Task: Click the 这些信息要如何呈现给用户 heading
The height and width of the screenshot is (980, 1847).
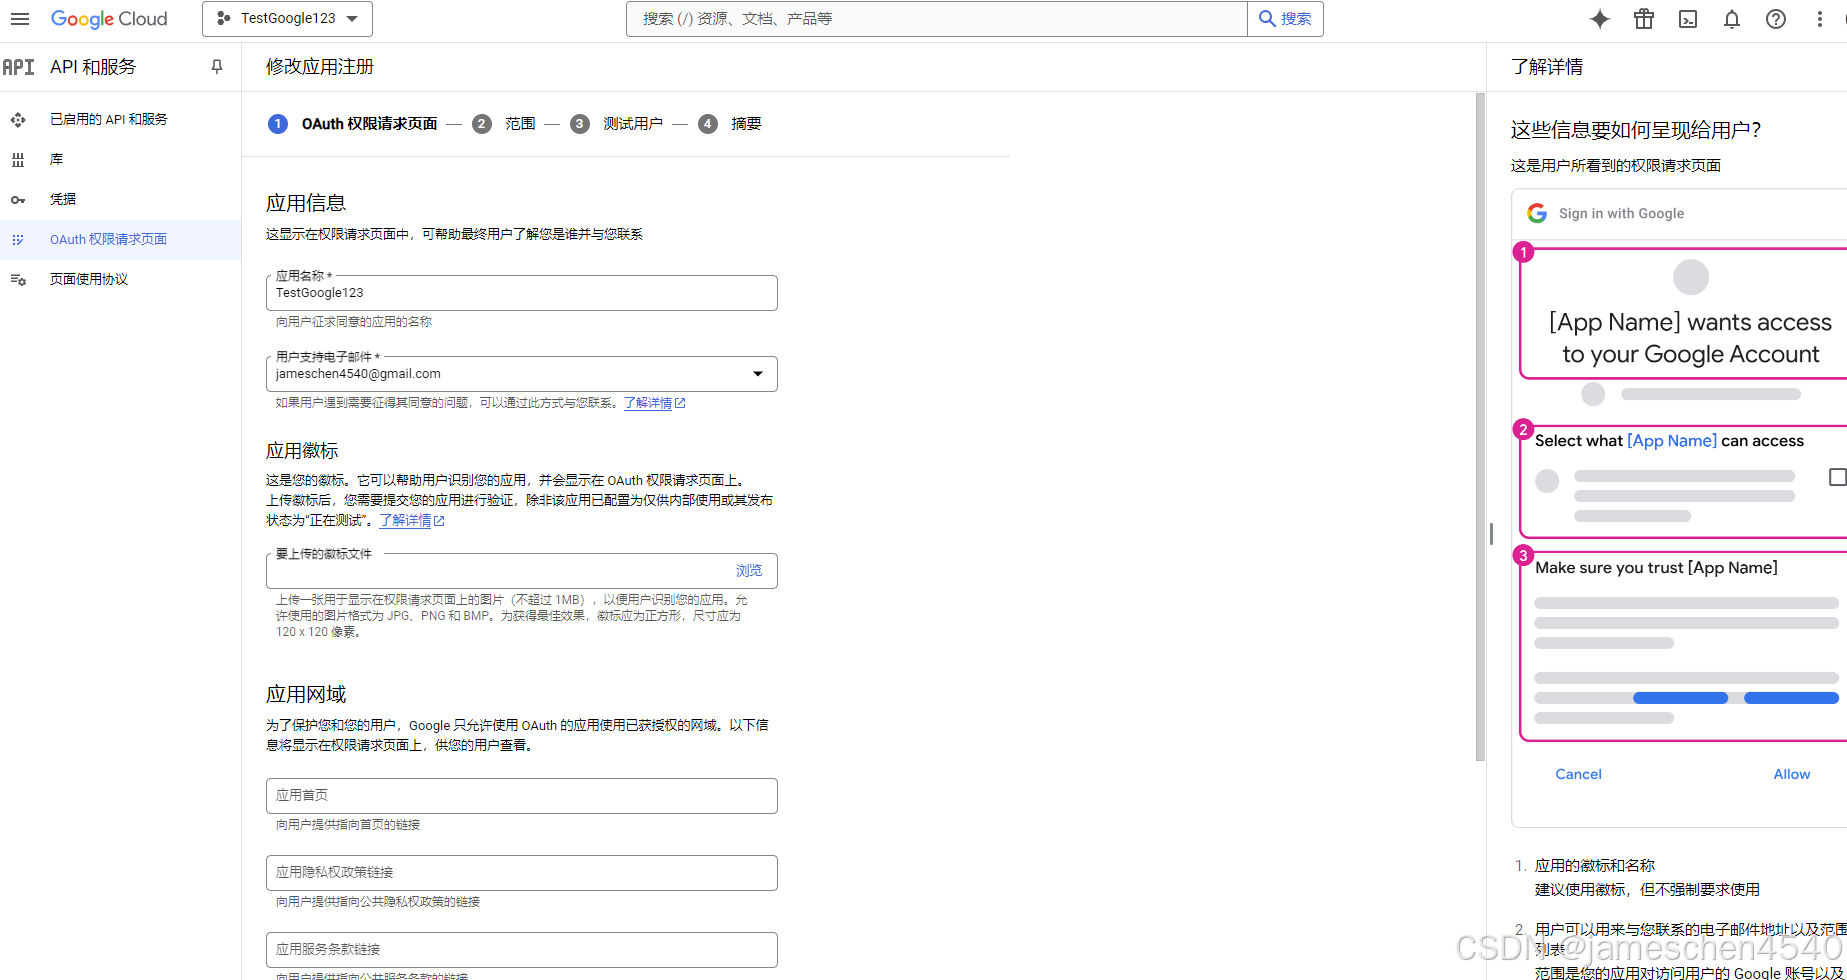Action: click(x=1636, y=130)
